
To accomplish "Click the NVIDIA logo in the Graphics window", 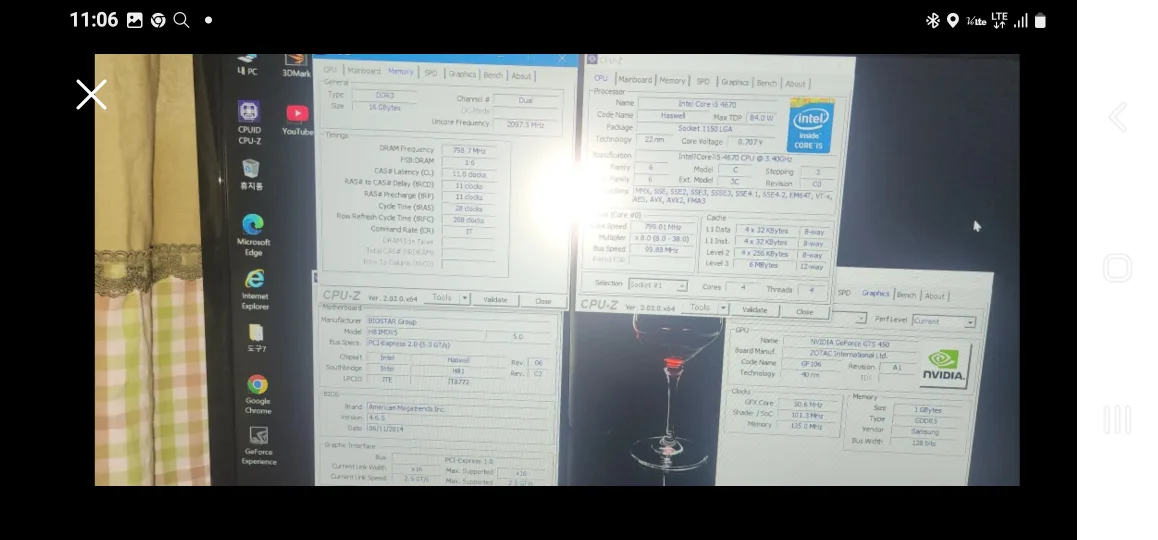I will click(942, 367).
